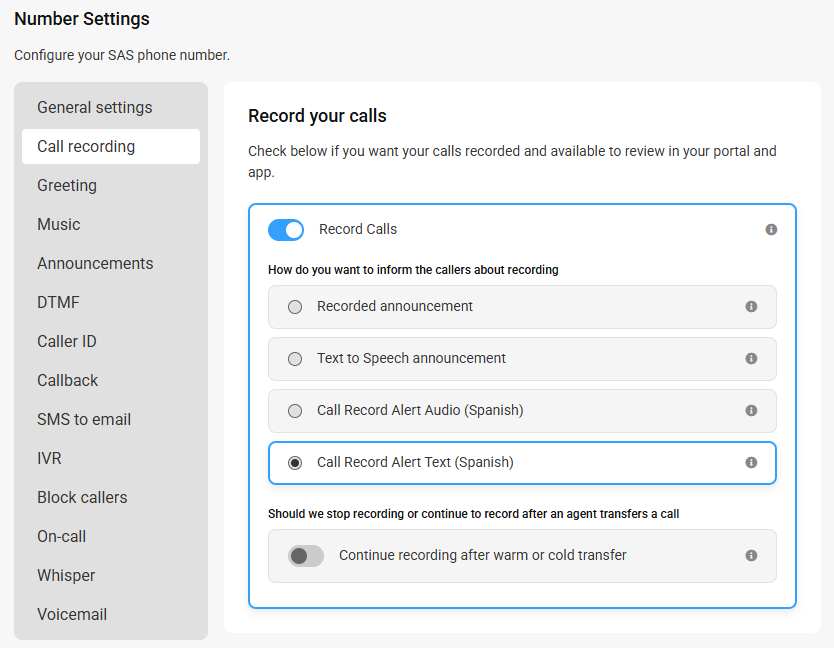Click info icon for Continue recording option
Viewport: 834px width, 648px height.
(x=751, y=555)
